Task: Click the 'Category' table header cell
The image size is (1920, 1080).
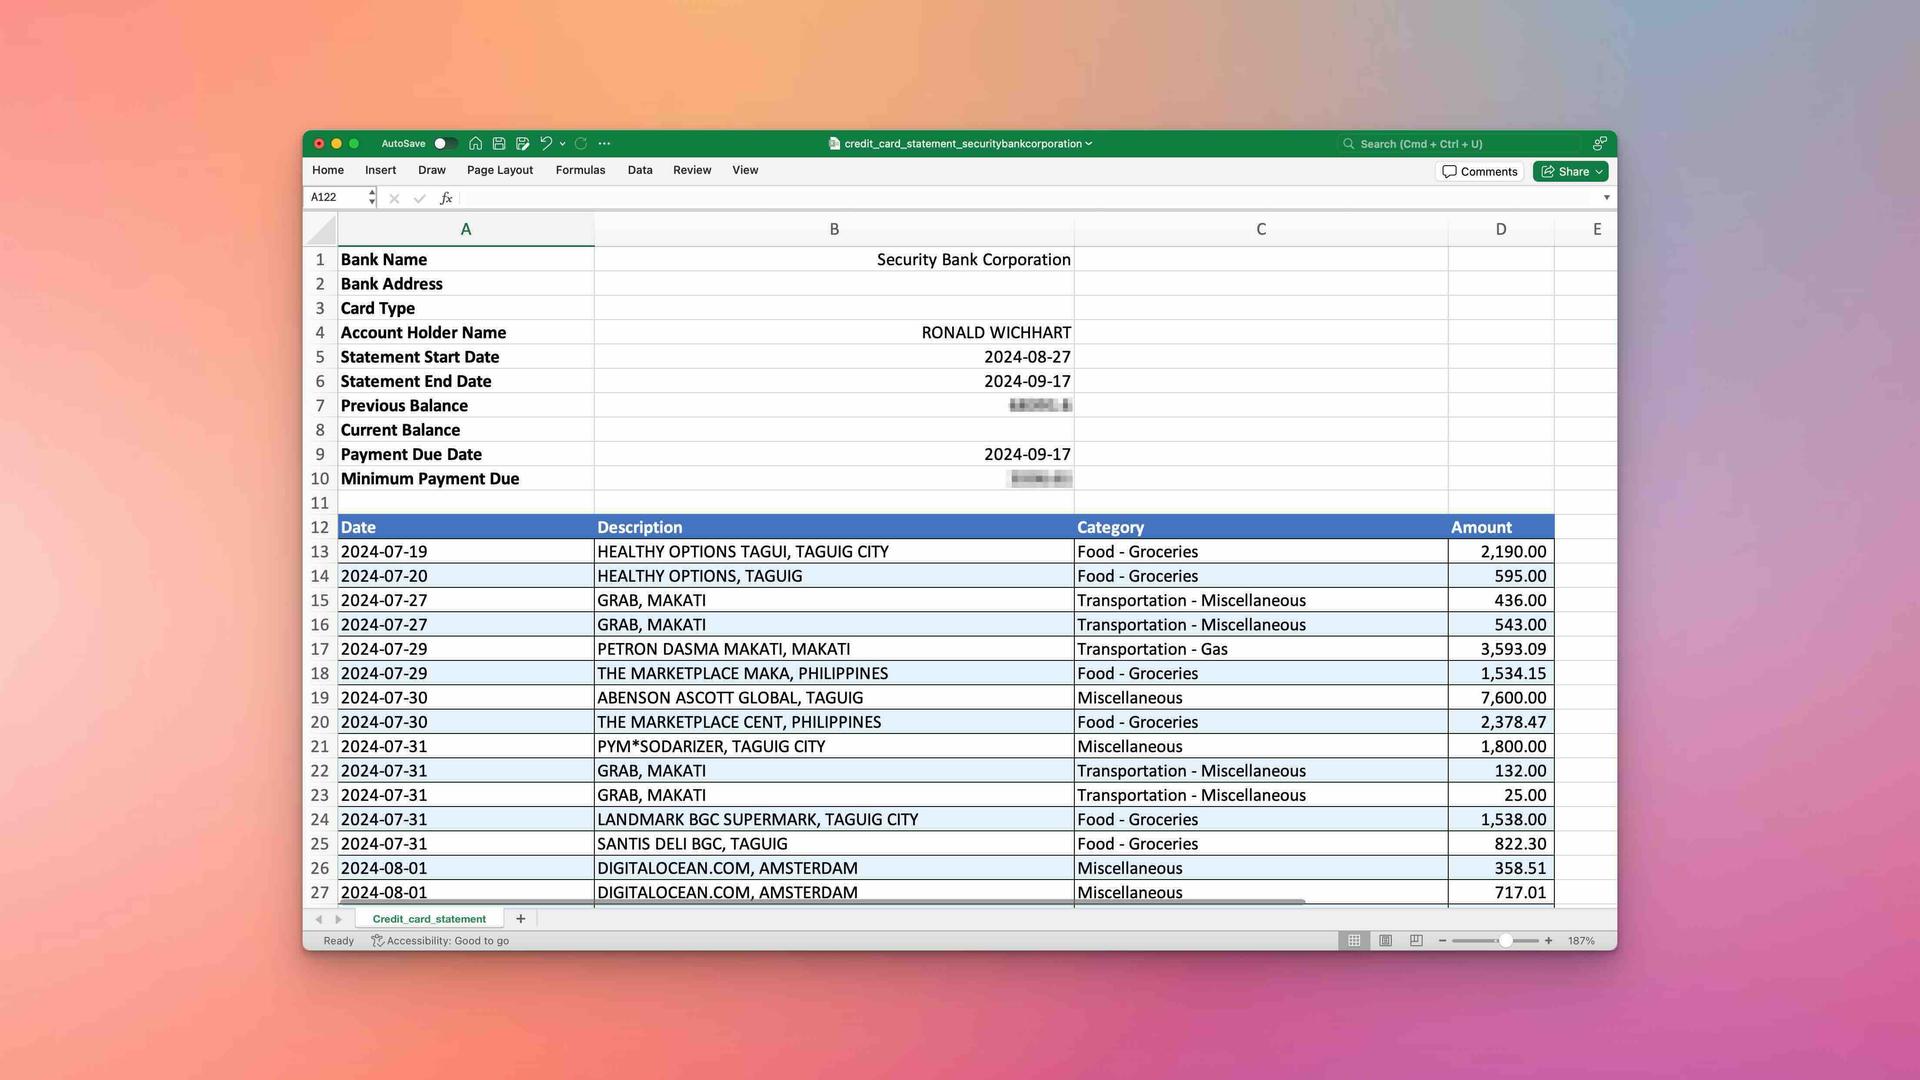Action: 1261,527
